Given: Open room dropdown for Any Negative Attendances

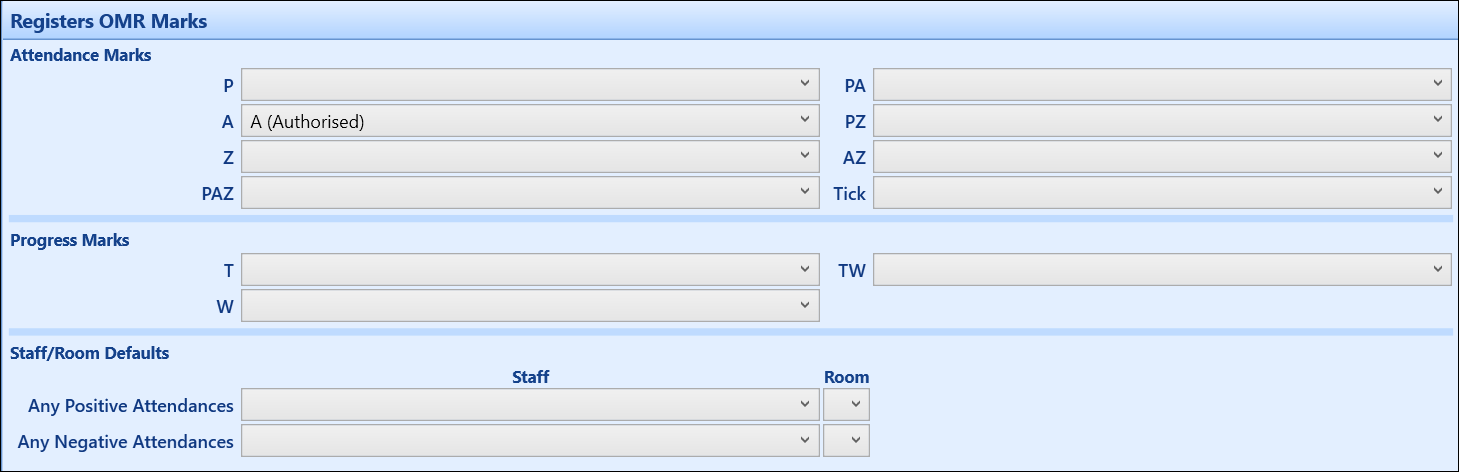Looking at the screenshot, I should 846,441.
